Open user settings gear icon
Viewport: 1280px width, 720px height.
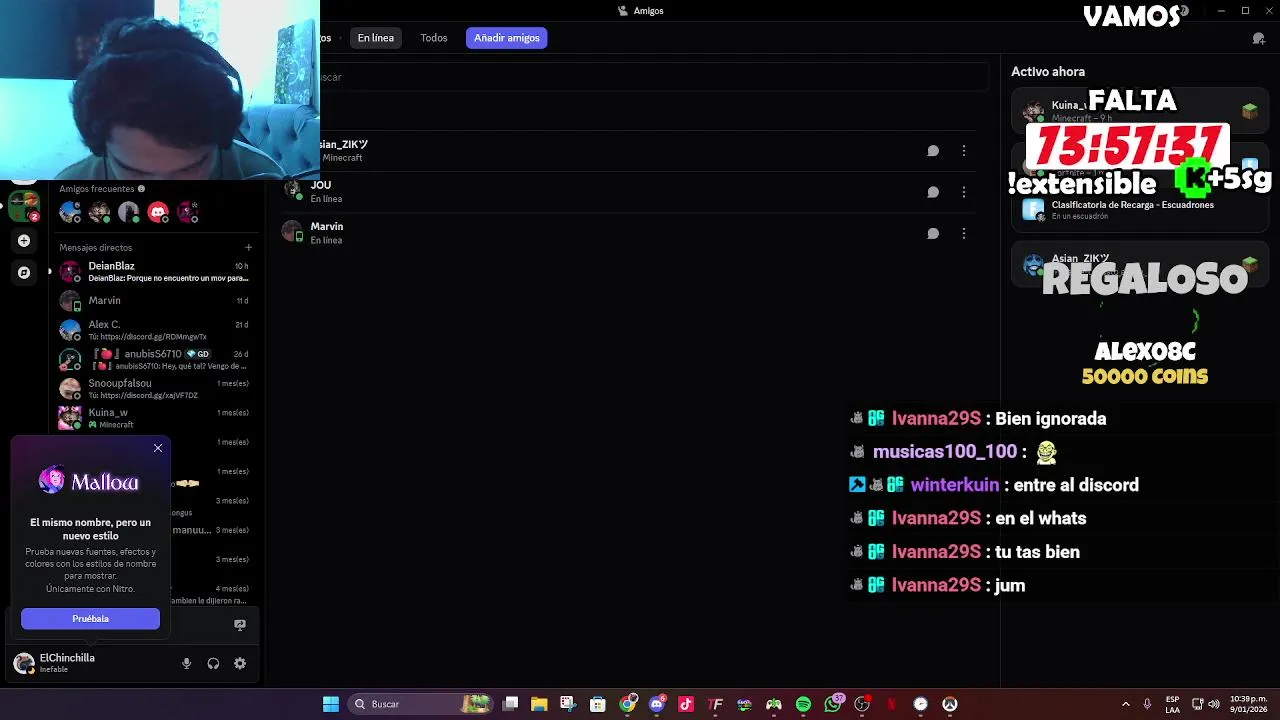click(x=240, y=663)
